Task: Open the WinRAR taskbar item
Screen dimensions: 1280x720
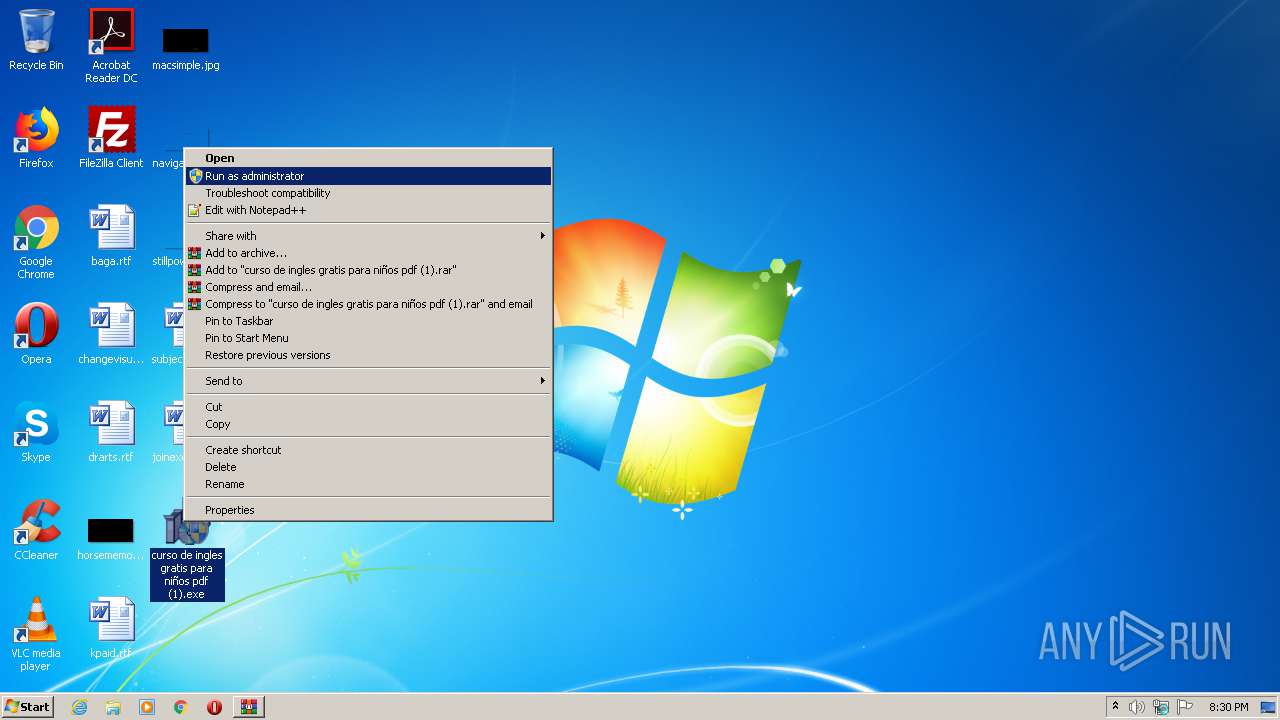Action: coord(249,707)
